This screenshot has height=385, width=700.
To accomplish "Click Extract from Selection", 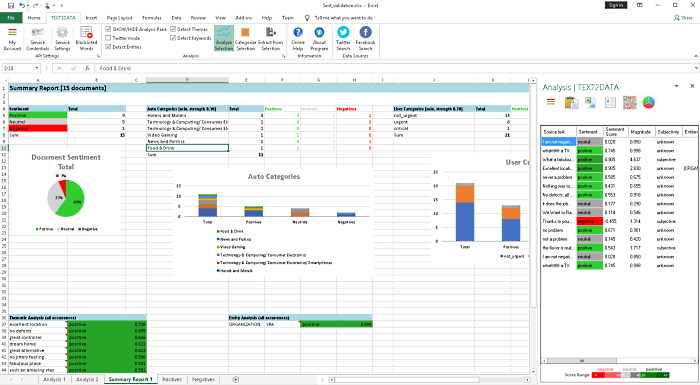I will [271, 38].
